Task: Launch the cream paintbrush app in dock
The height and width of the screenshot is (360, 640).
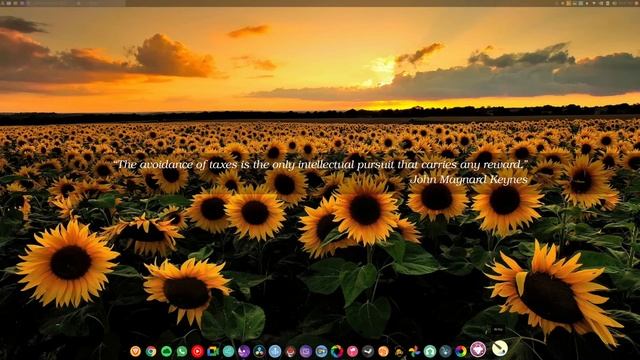Action: click(x=500, y=348)
